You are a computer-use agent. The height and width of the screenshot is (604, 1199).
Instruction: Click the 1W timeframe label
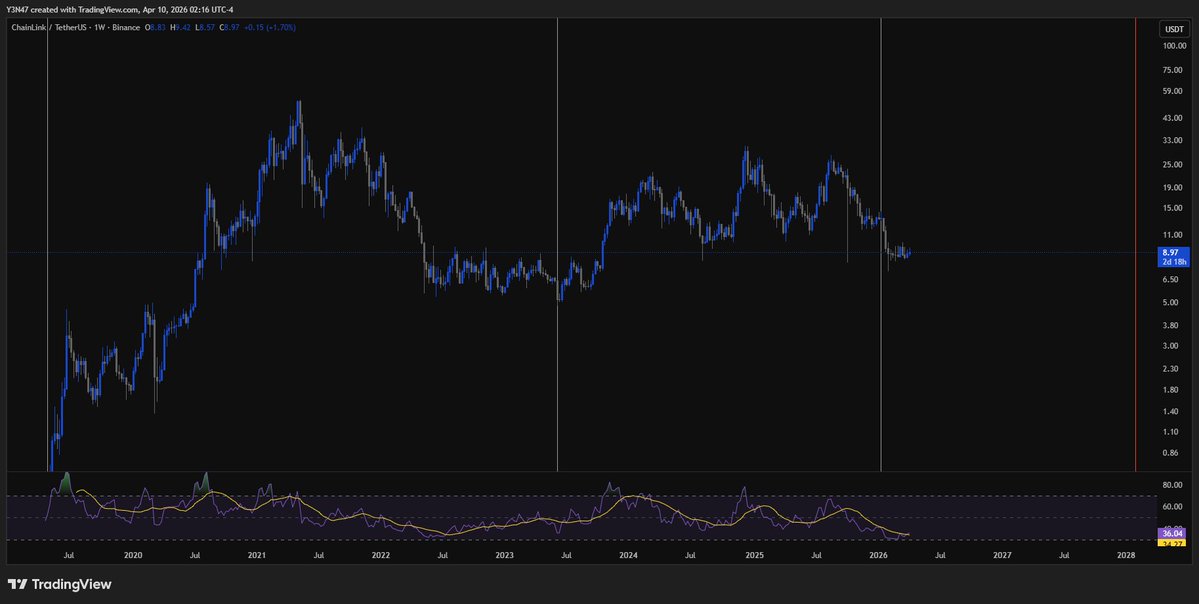(99, 28)
